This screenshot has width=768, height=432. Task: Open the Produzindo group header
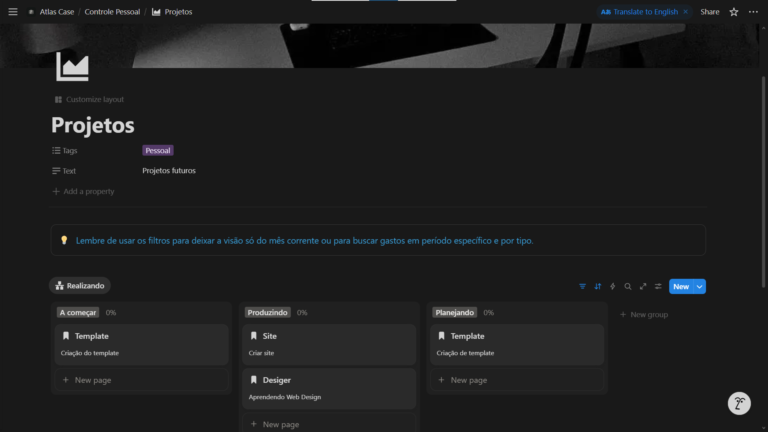[x=267, y=313]
